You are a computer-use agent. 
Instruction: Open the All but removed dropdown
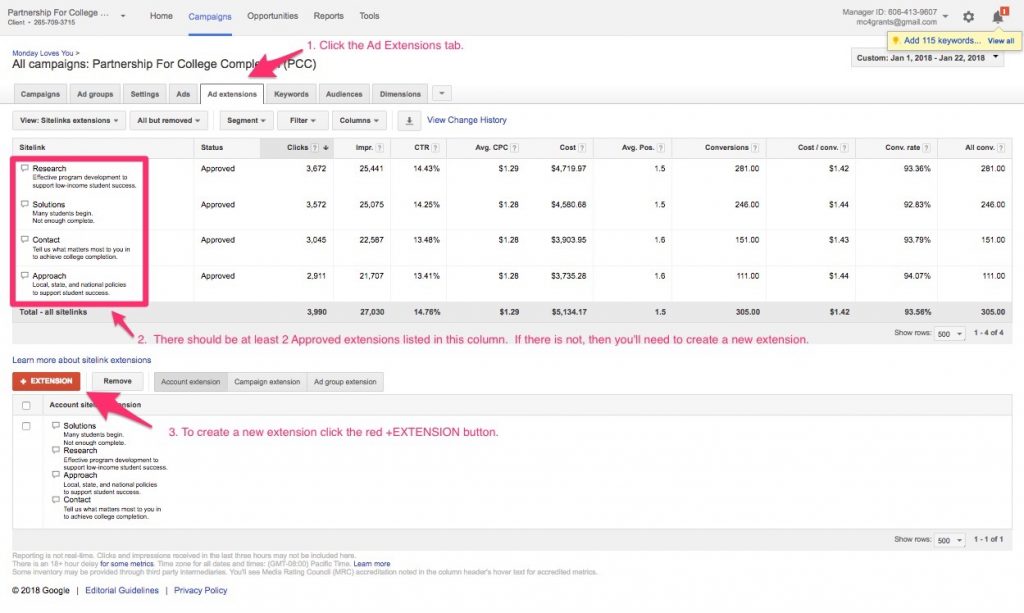coord(168,121)
